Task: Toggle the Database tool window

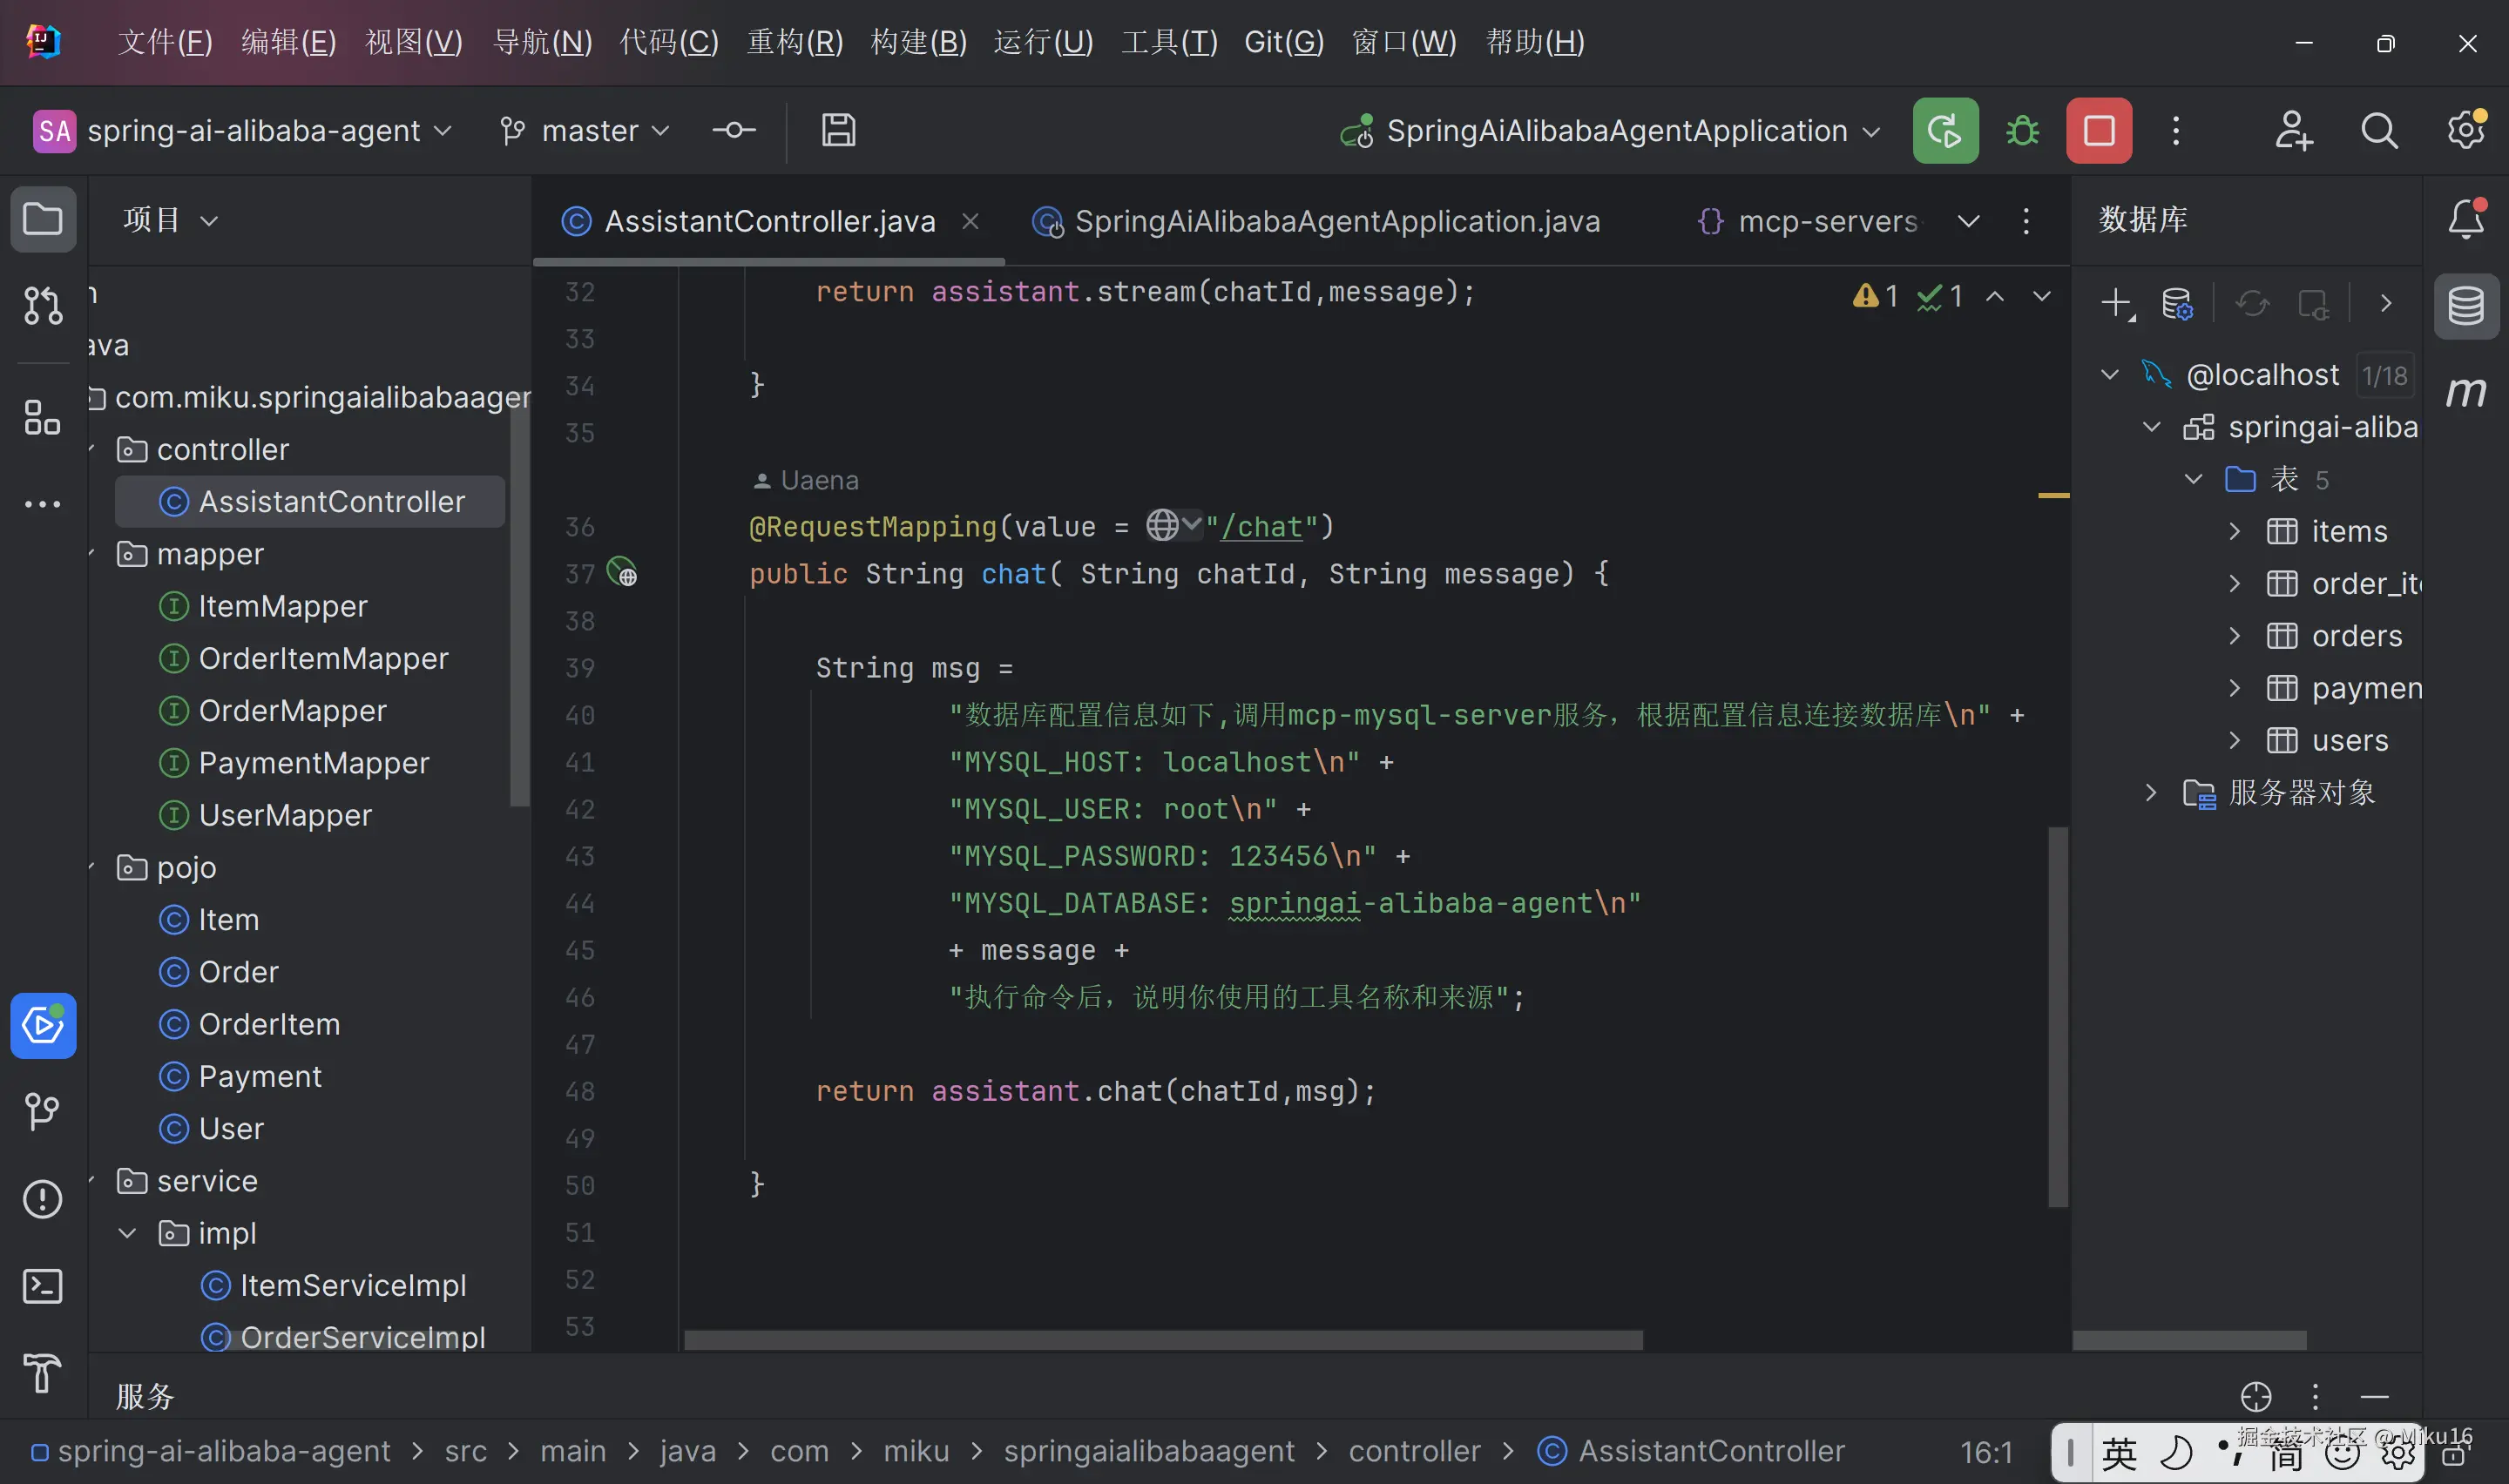Action: click(x=2466, y=306)
